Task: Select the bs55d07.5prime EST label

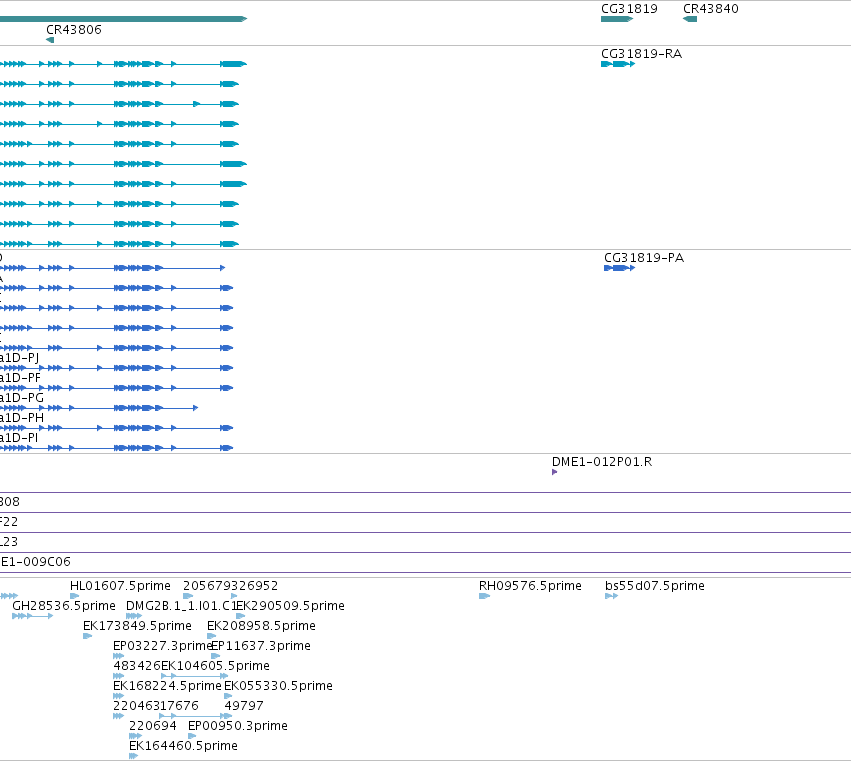Action: (655, 586)
